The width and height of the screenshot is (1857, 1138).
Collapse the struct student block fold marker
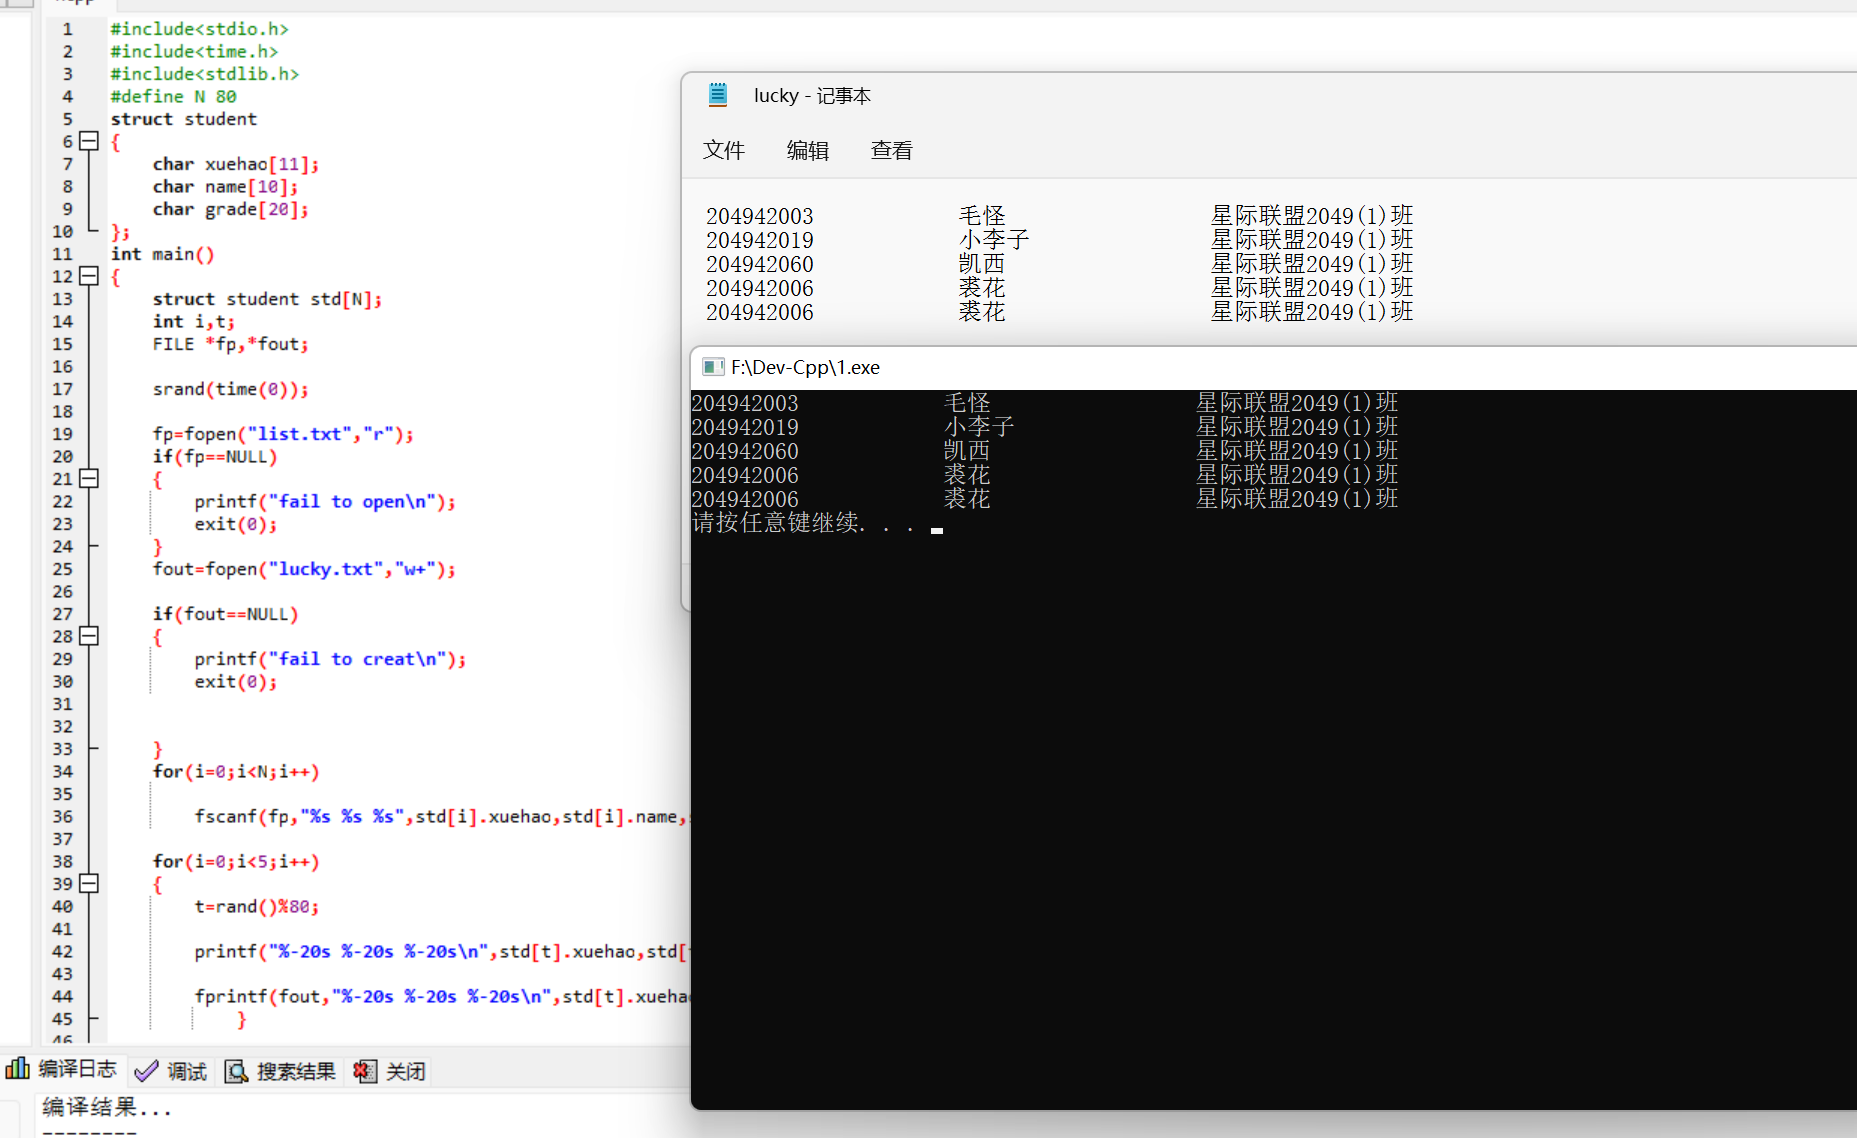point(89,141)
